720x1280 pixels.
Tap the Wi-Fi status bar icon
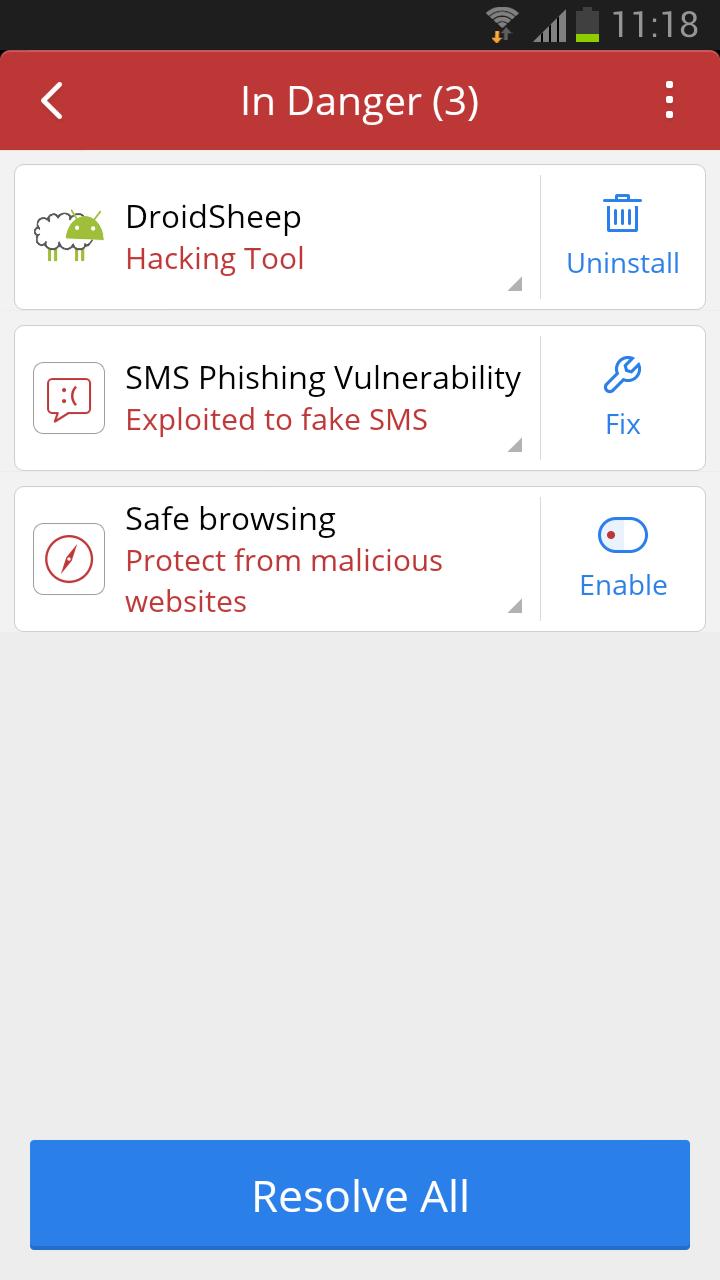pyautogui.click(x=502, y=23)
